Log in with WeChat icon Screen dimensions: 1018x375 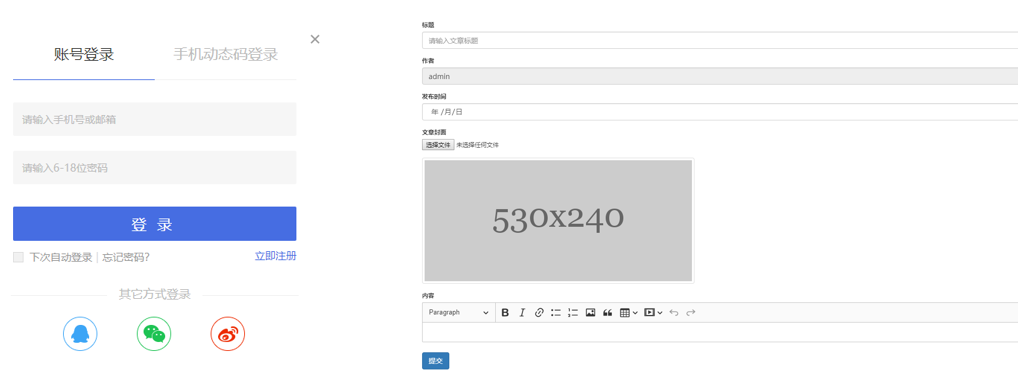pos(154,335)
